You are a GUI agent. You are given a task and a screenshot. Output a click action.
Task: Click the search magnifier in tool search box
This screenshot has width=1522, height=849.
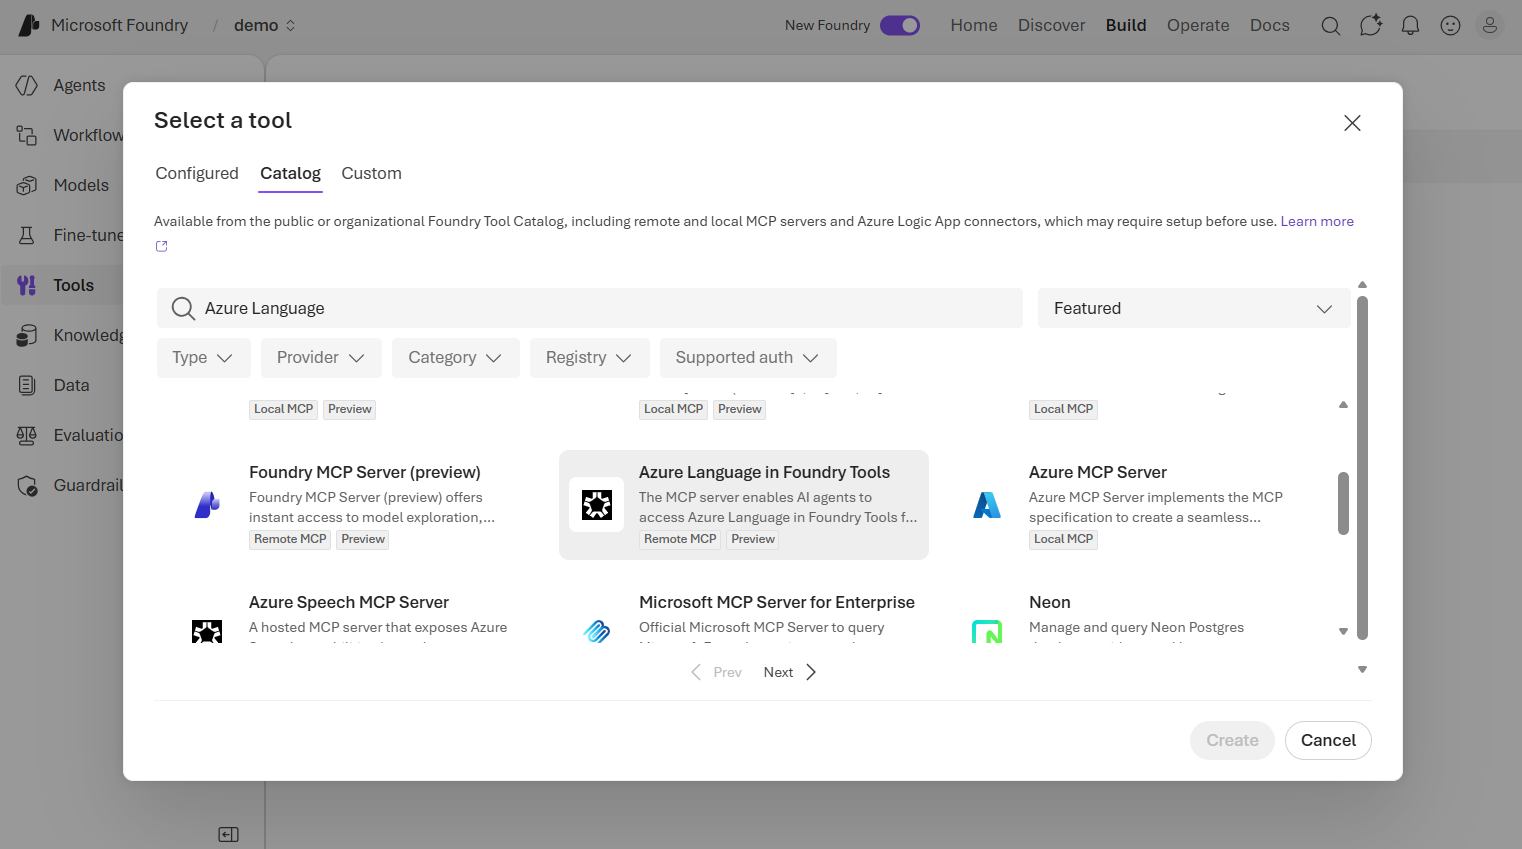point(183,308)
